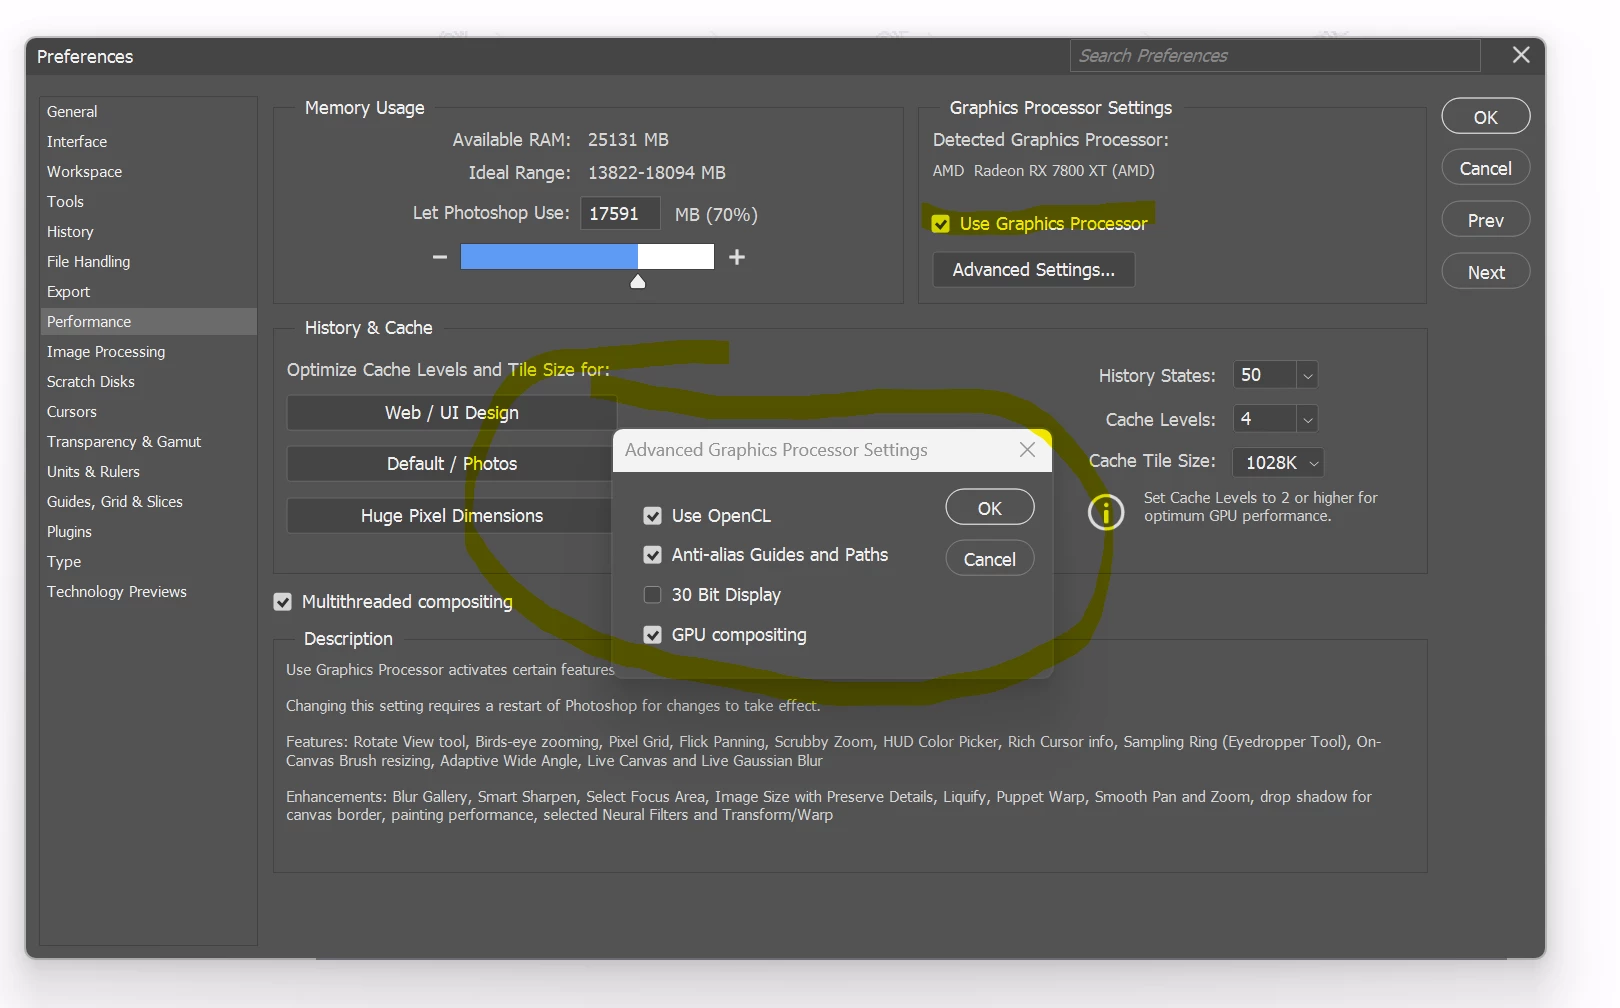1620x1008 pixels.
Task: Click the detected GPU name AMD Radeon RX 7800 XT
Action: coord(1044,171)
